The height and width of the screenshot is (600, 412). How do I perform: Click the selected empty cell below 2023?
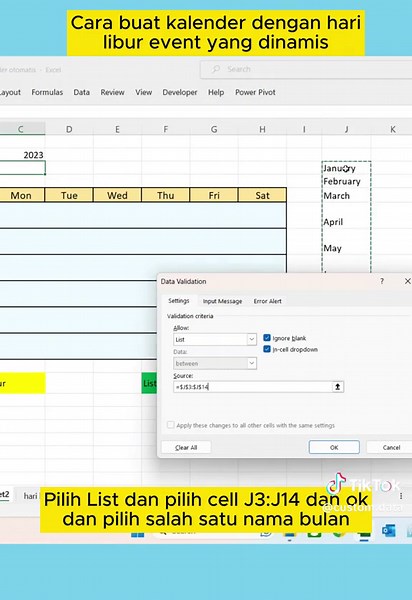(22, 168)
